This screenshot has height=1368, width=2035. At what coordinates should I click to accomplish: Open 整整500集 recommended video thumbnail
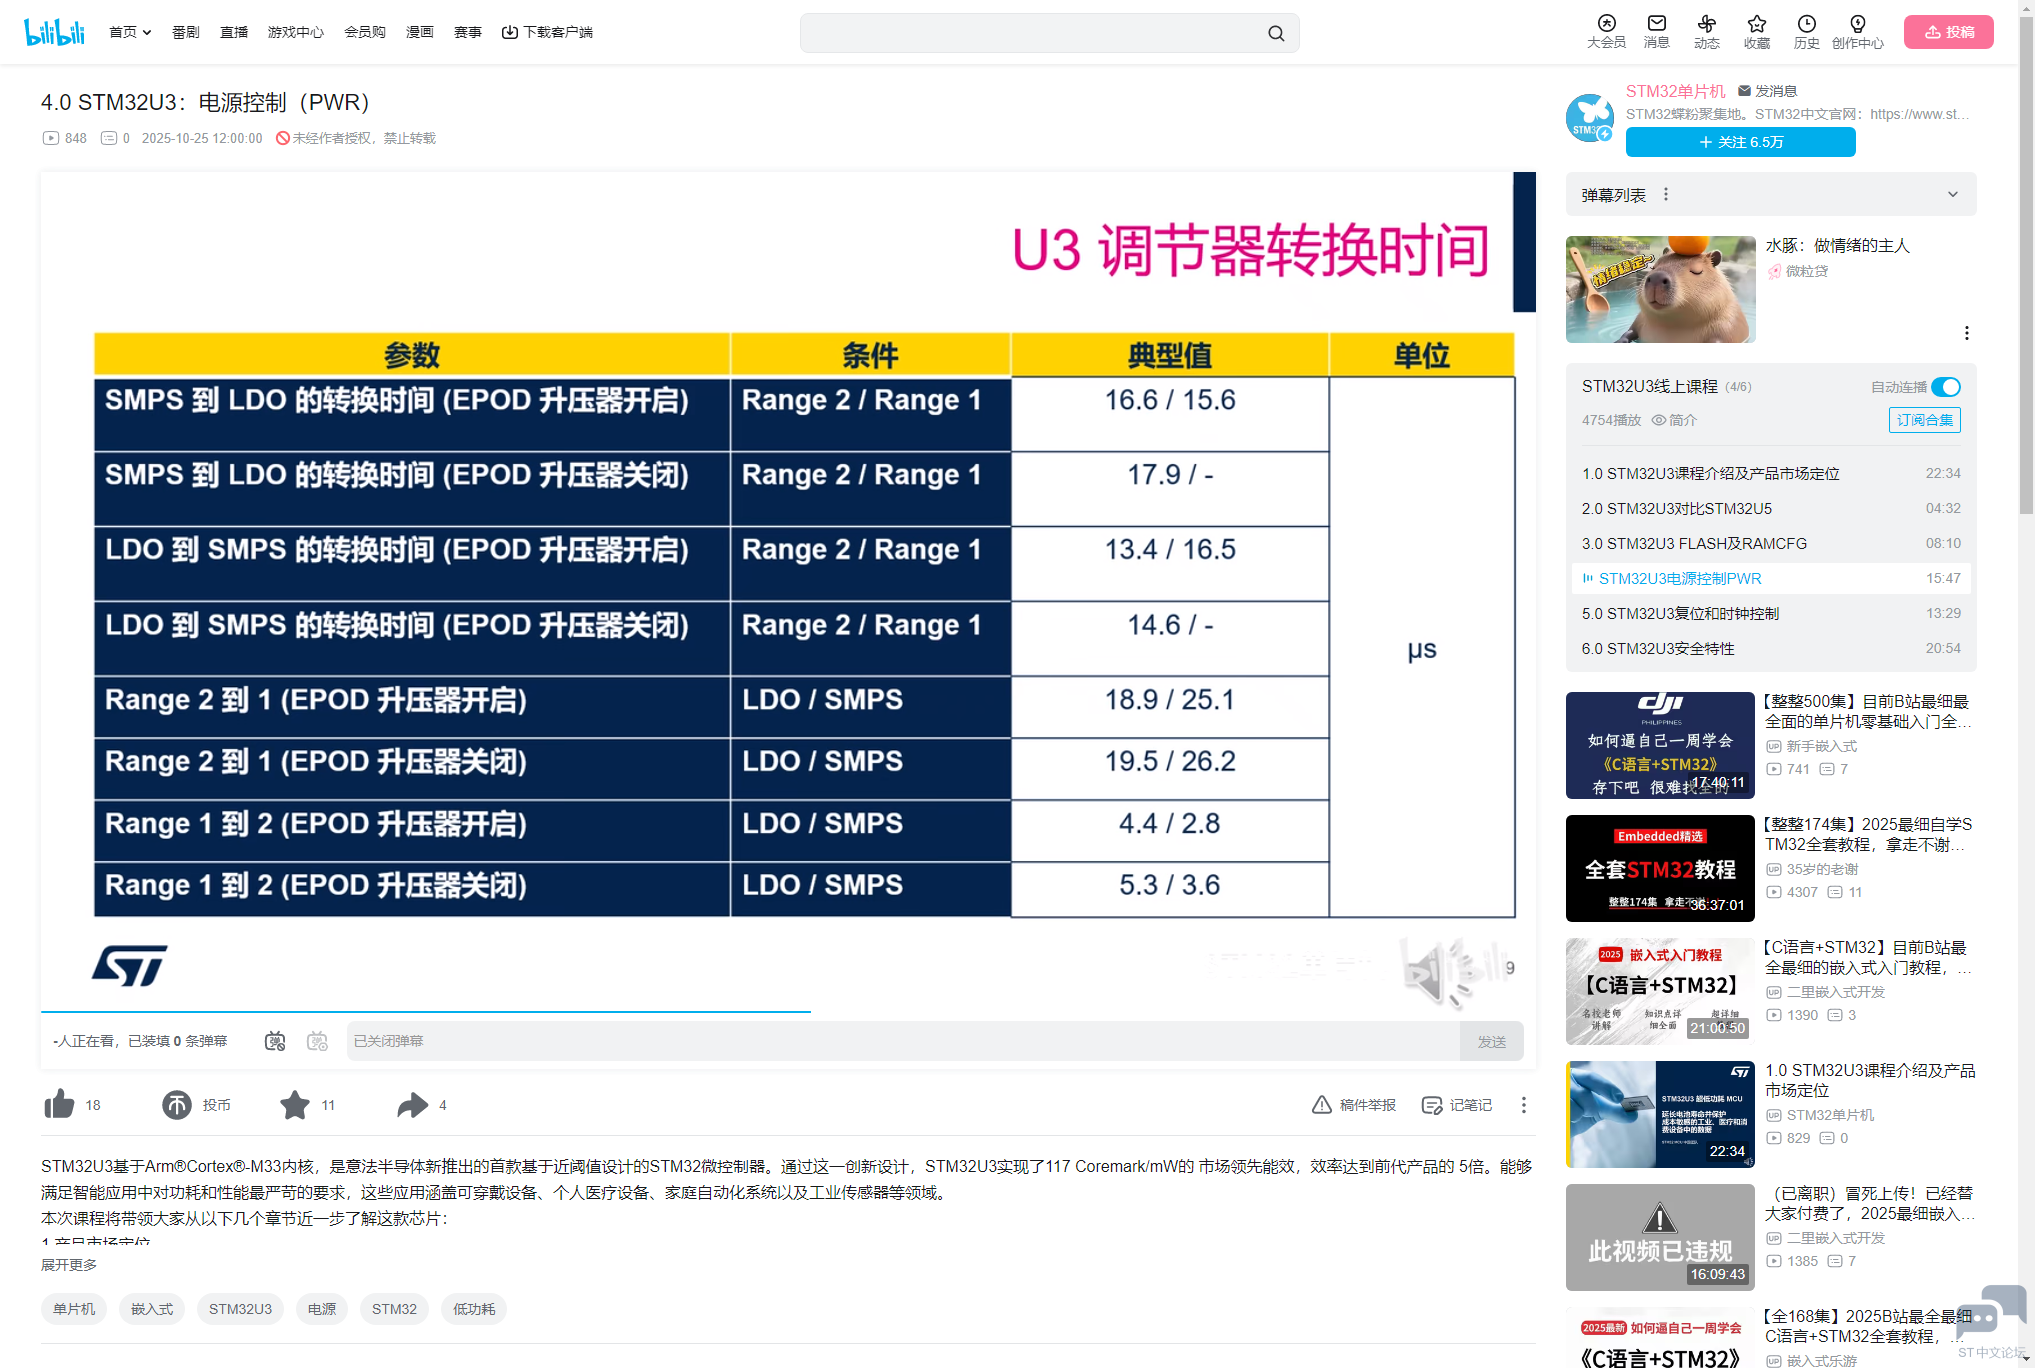point(1660,745)
